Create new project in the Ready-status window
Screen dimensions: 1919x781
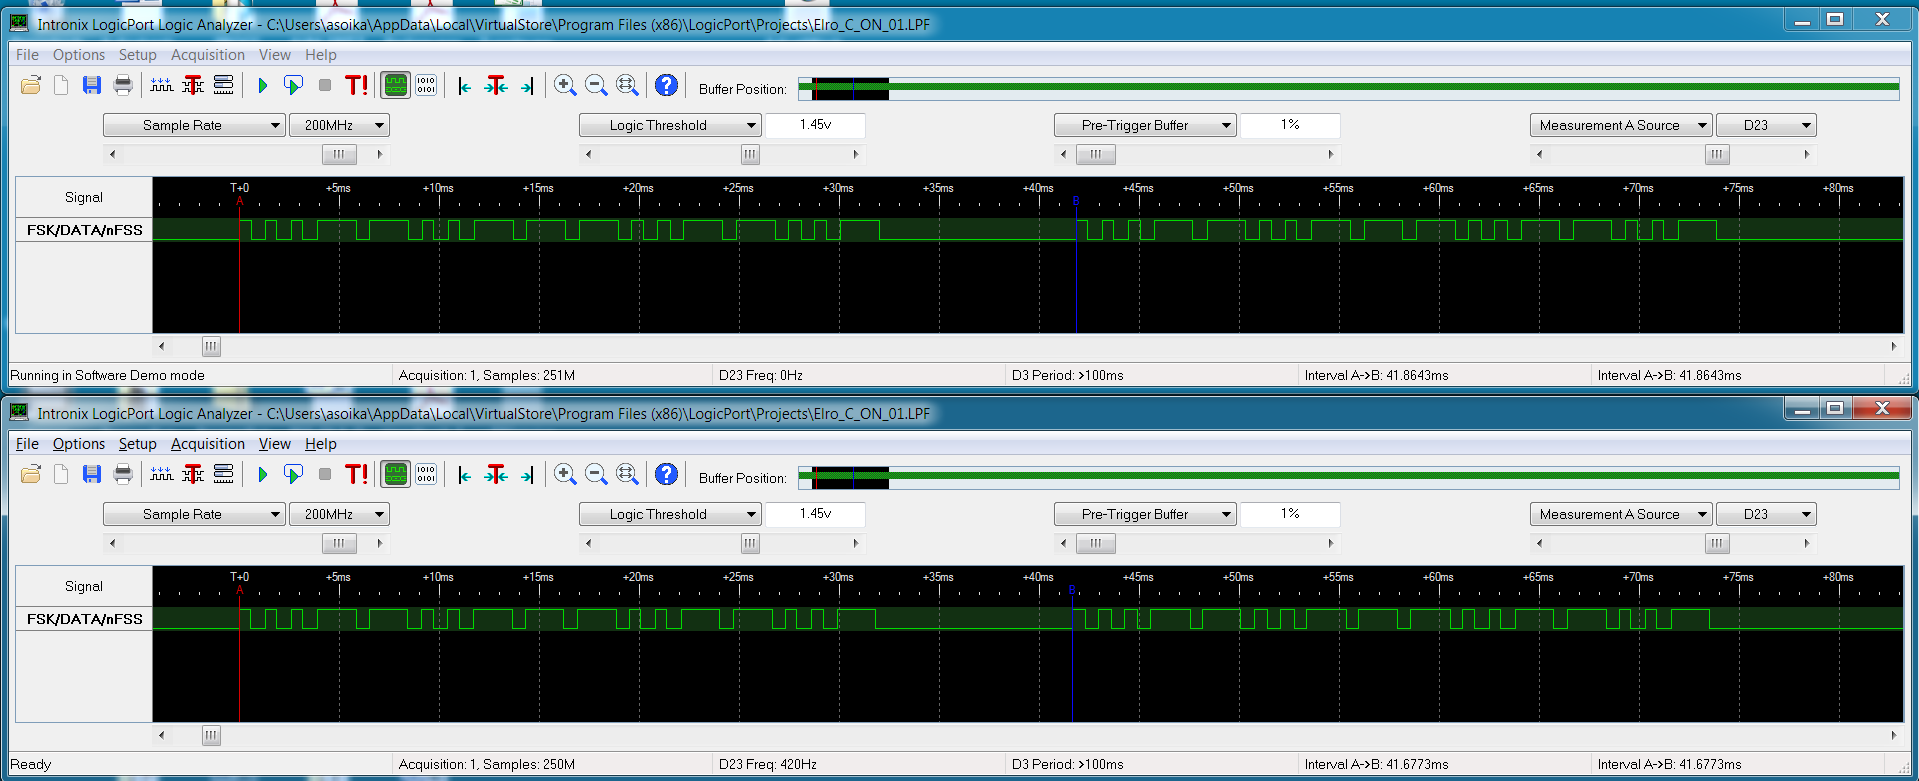pos(61,474)
